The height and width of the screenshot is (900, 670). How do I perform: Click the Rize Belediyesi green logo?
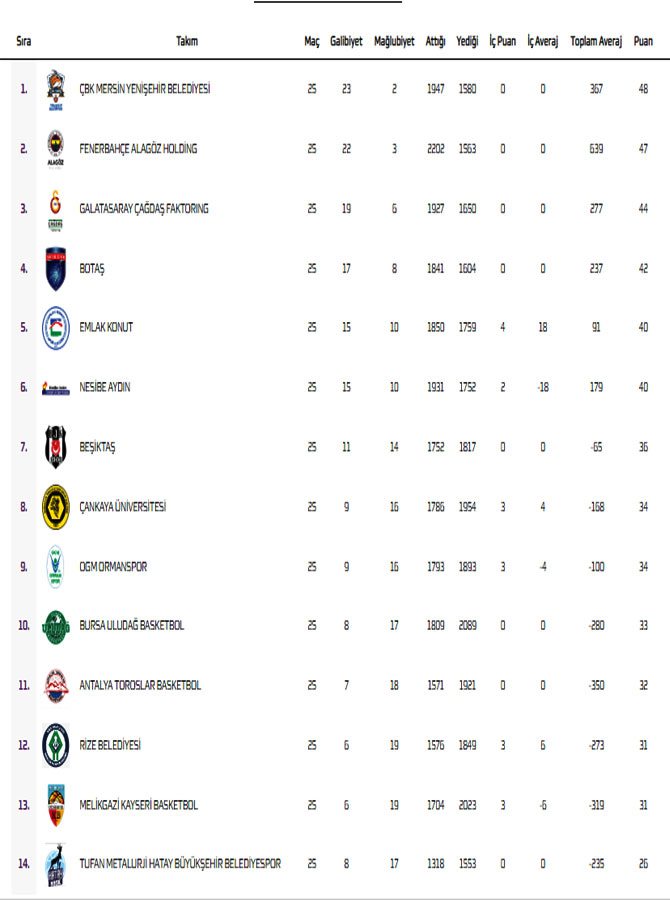click(56, 745)
